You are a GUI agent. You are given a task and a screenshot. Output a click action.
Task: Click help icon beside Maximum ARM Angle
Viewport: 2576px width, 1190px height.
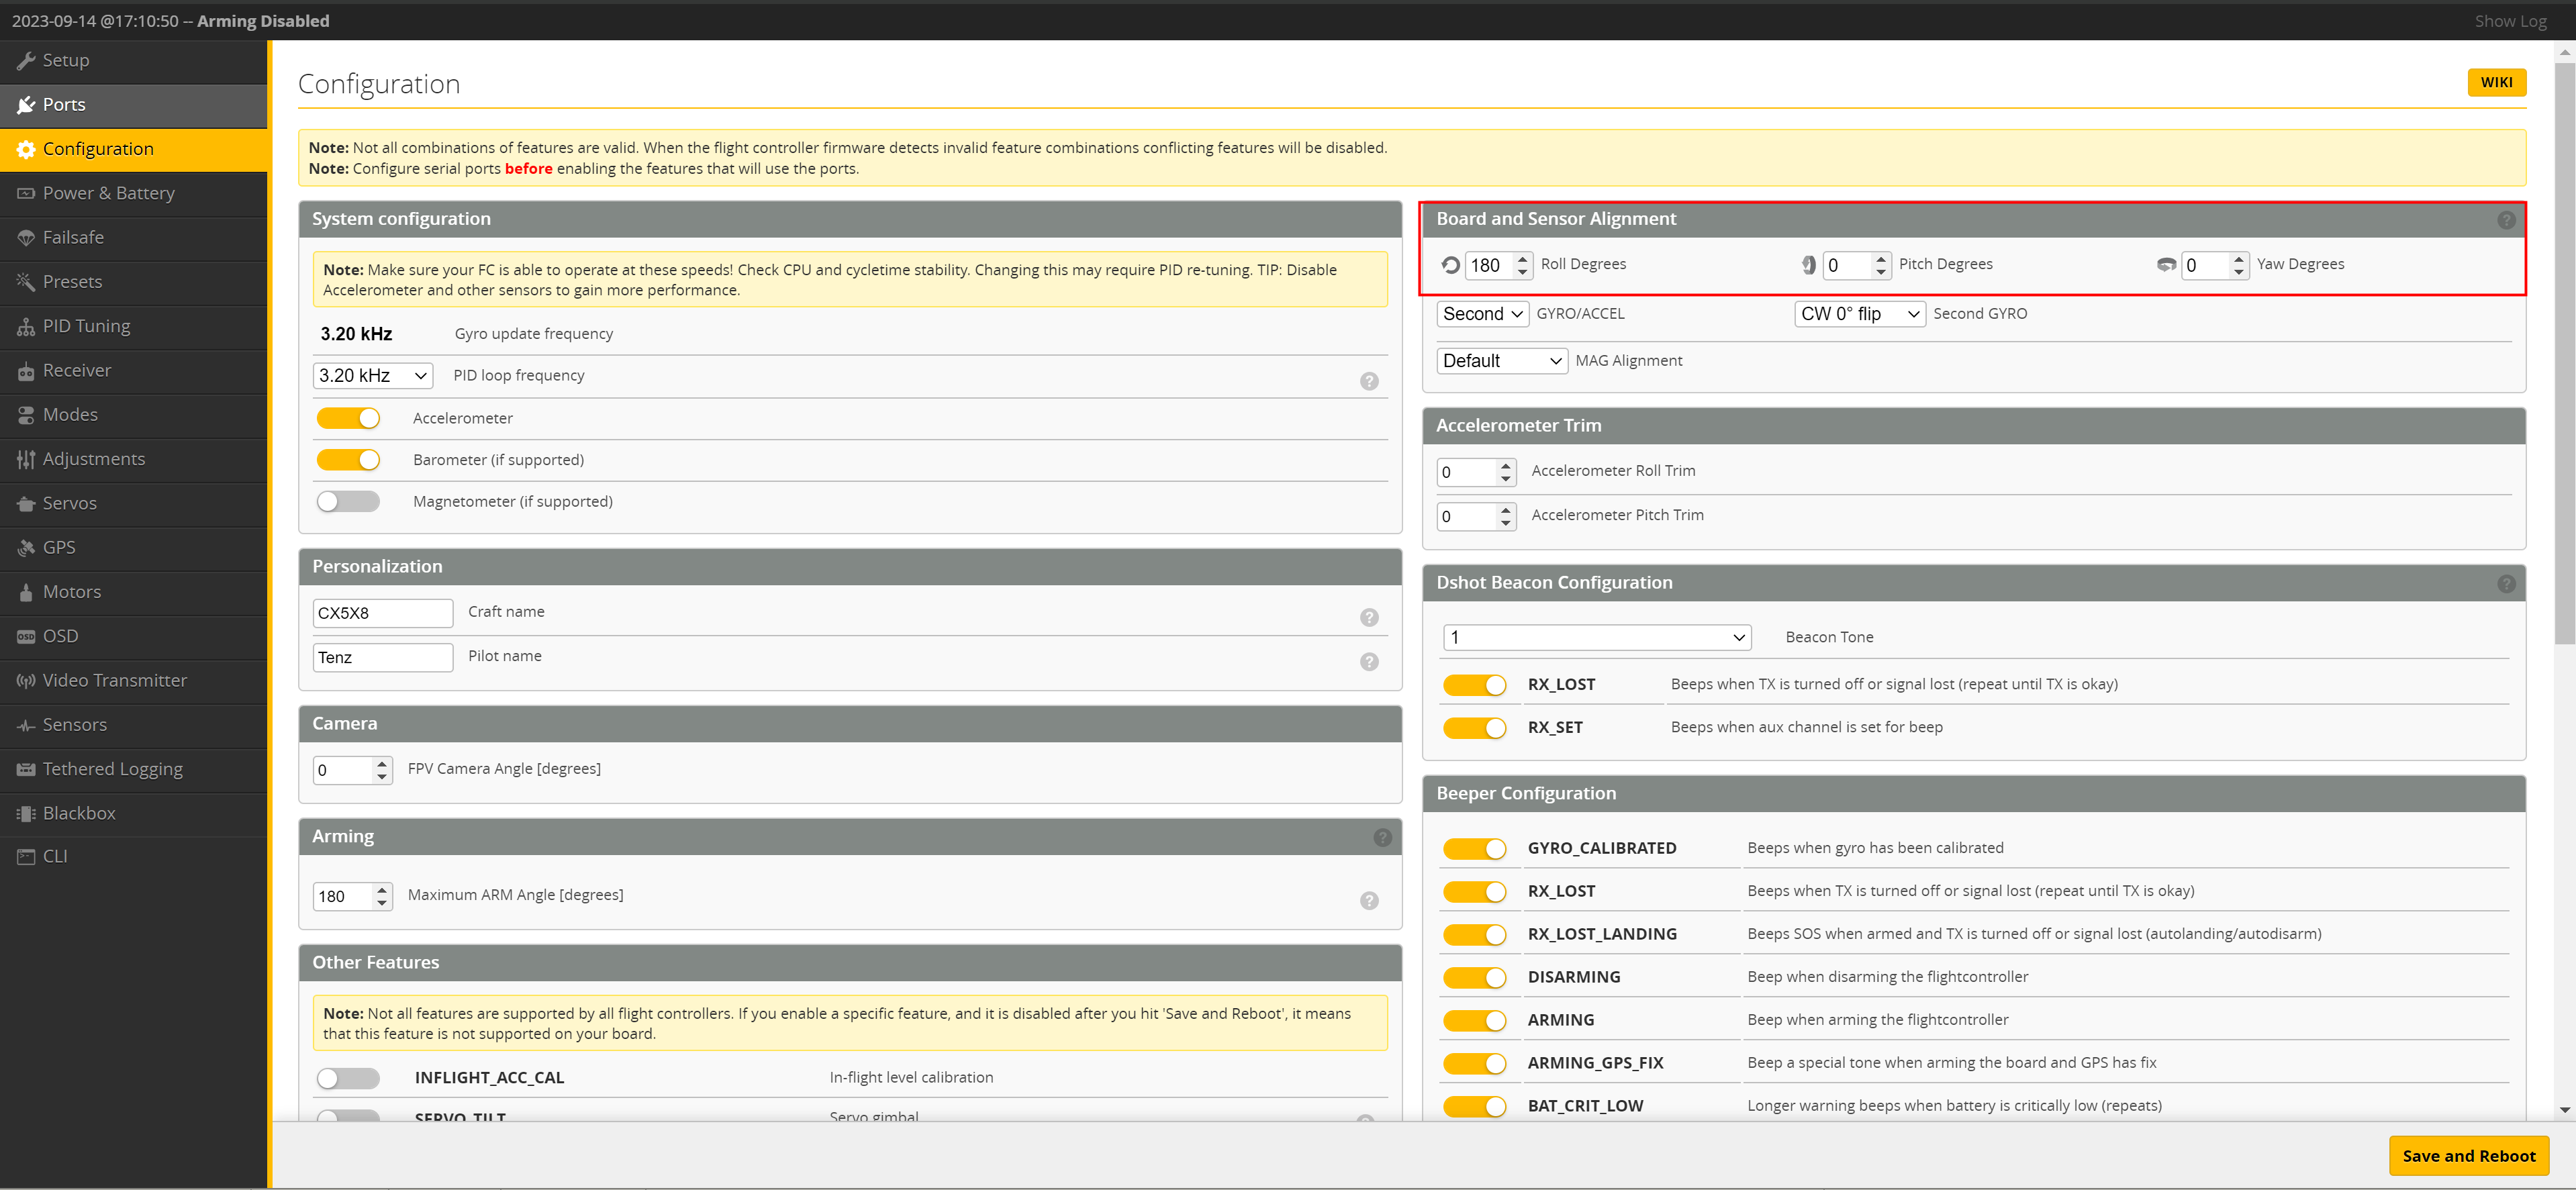click(1369, 901)
